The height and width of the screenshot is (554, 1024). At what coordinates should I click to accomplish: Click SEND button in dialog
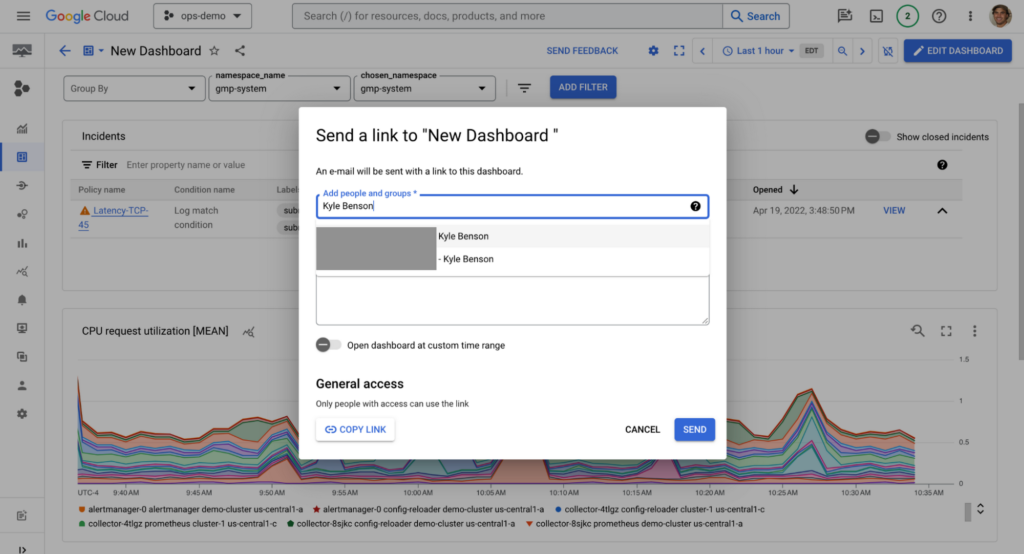pos(694,429)
